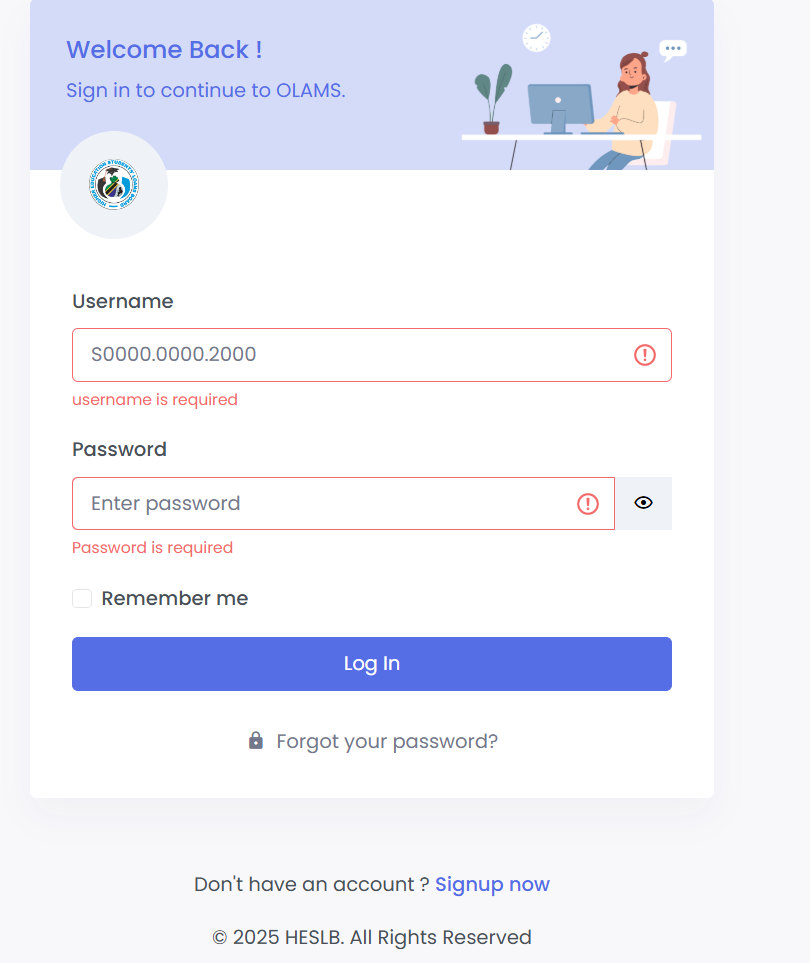Image resolution: width=810 pixels, height=963 pixels.
Task: Click the password field error exclamation icon
Action: click(x=588, y=503)
